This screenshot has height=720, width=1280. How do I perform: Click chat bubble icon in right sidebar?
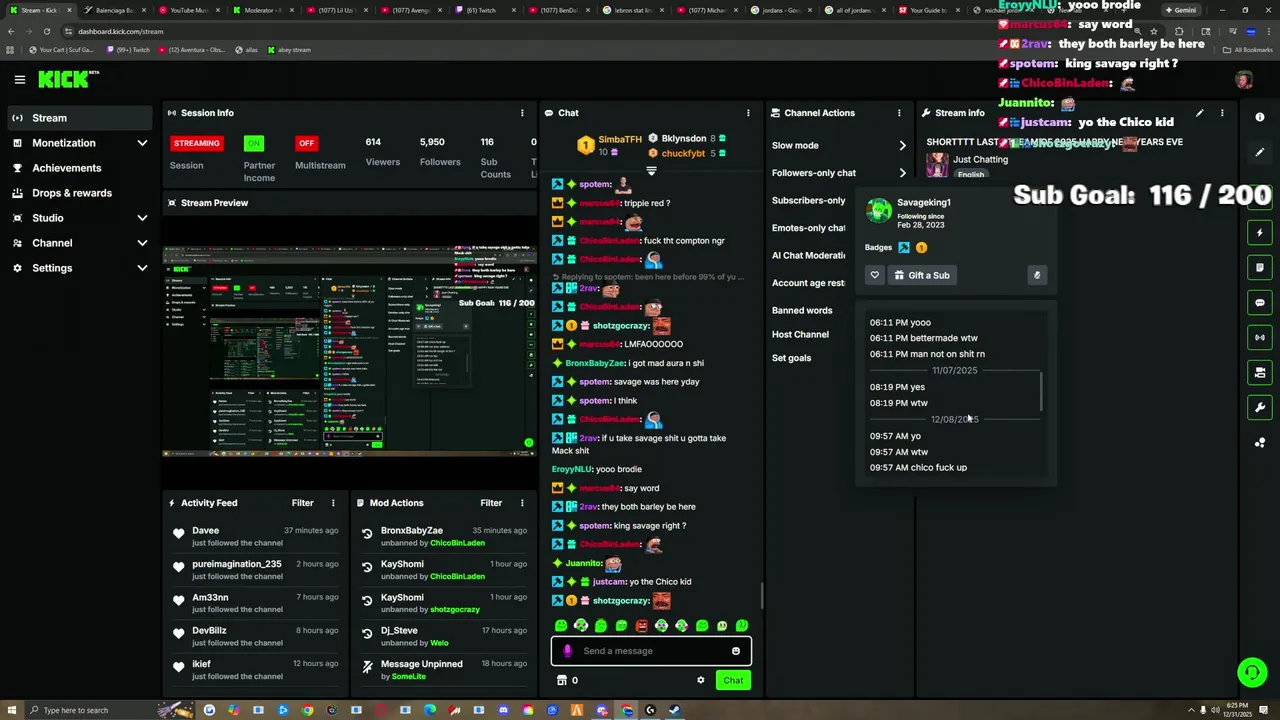tap(1260, 302)
